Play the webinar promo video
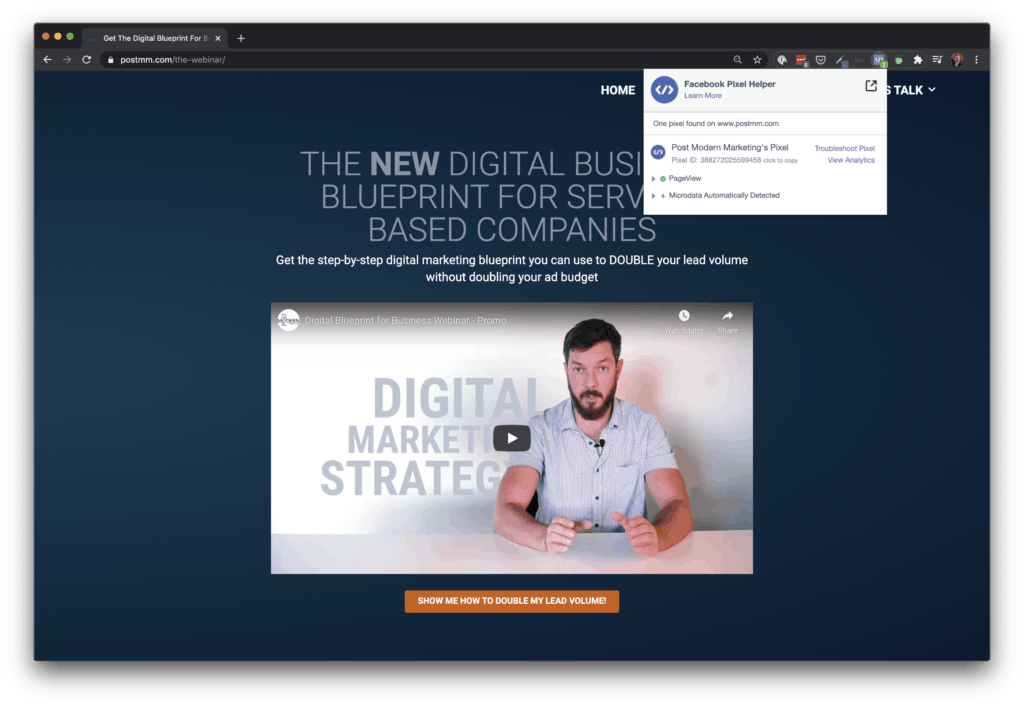 coord(511,438)
